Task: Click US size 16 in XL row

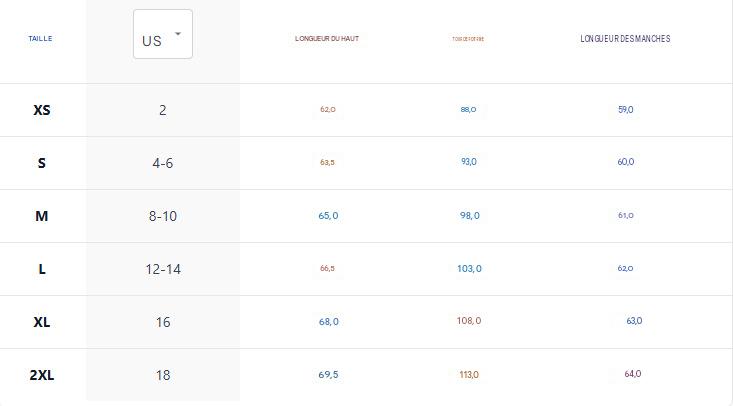Action: [163, 322]
